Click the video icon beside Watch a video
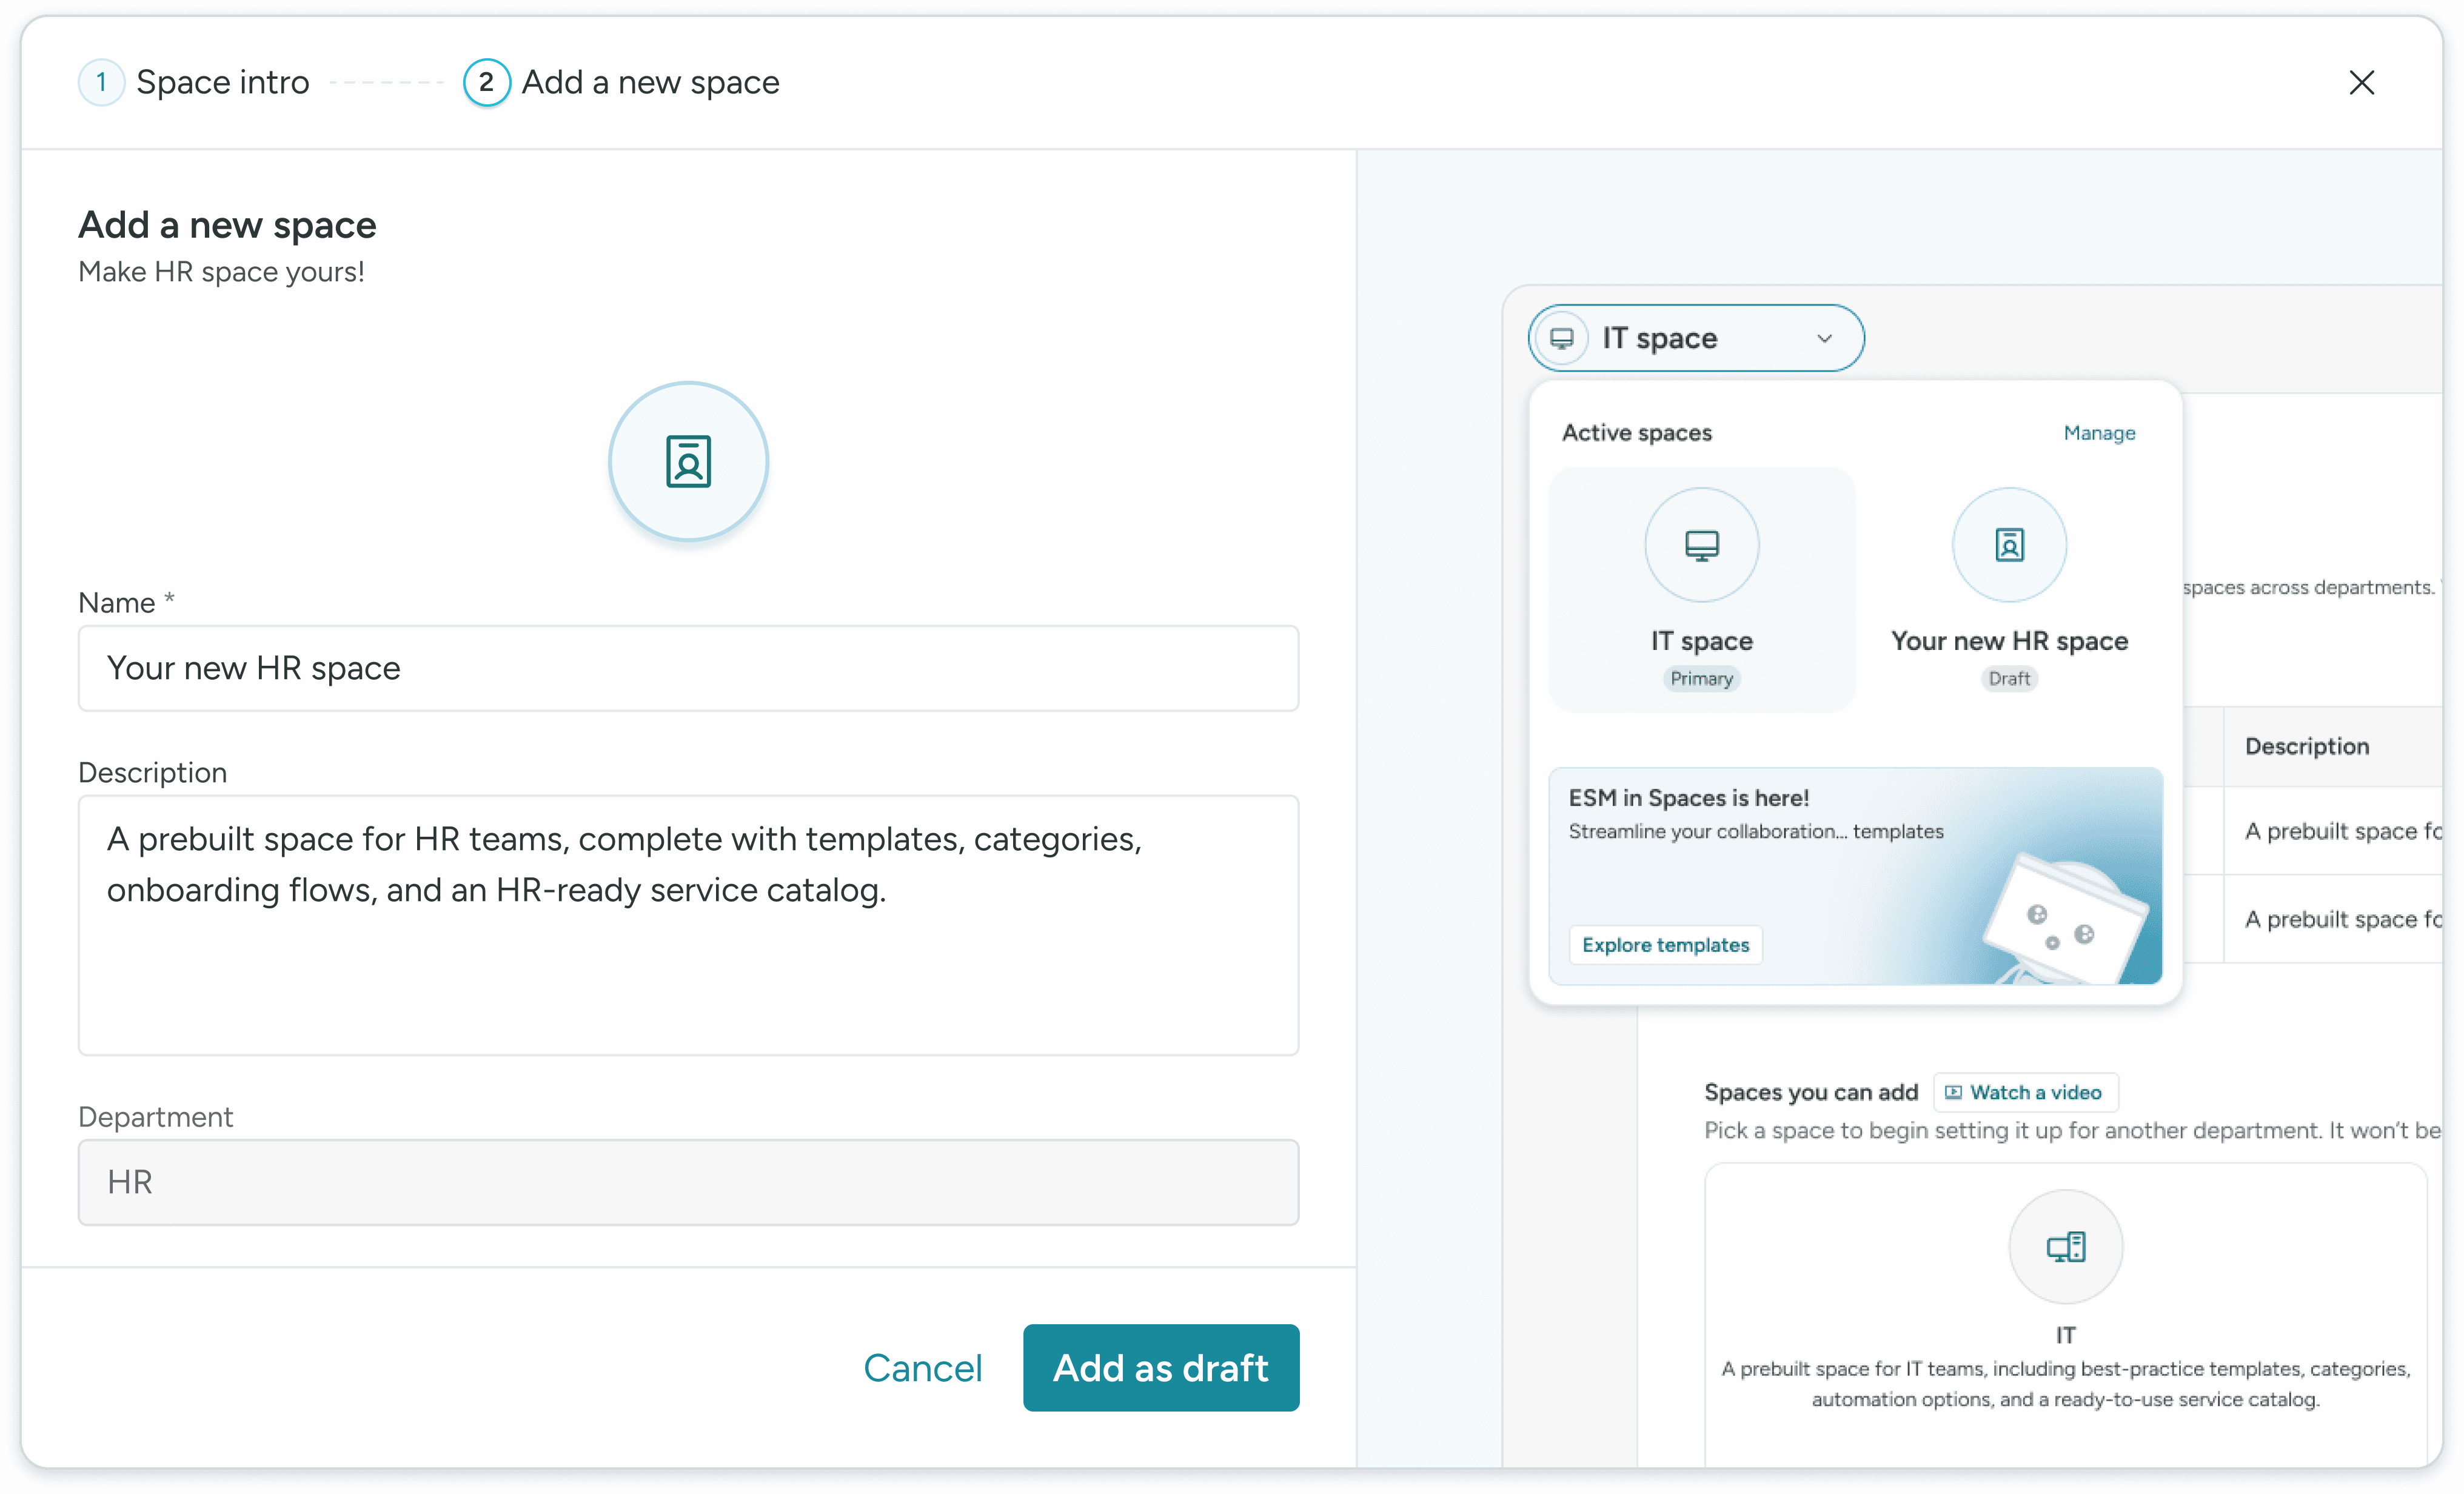The height and width of the screenshot is (1494, 2464). (1953, 1092)
